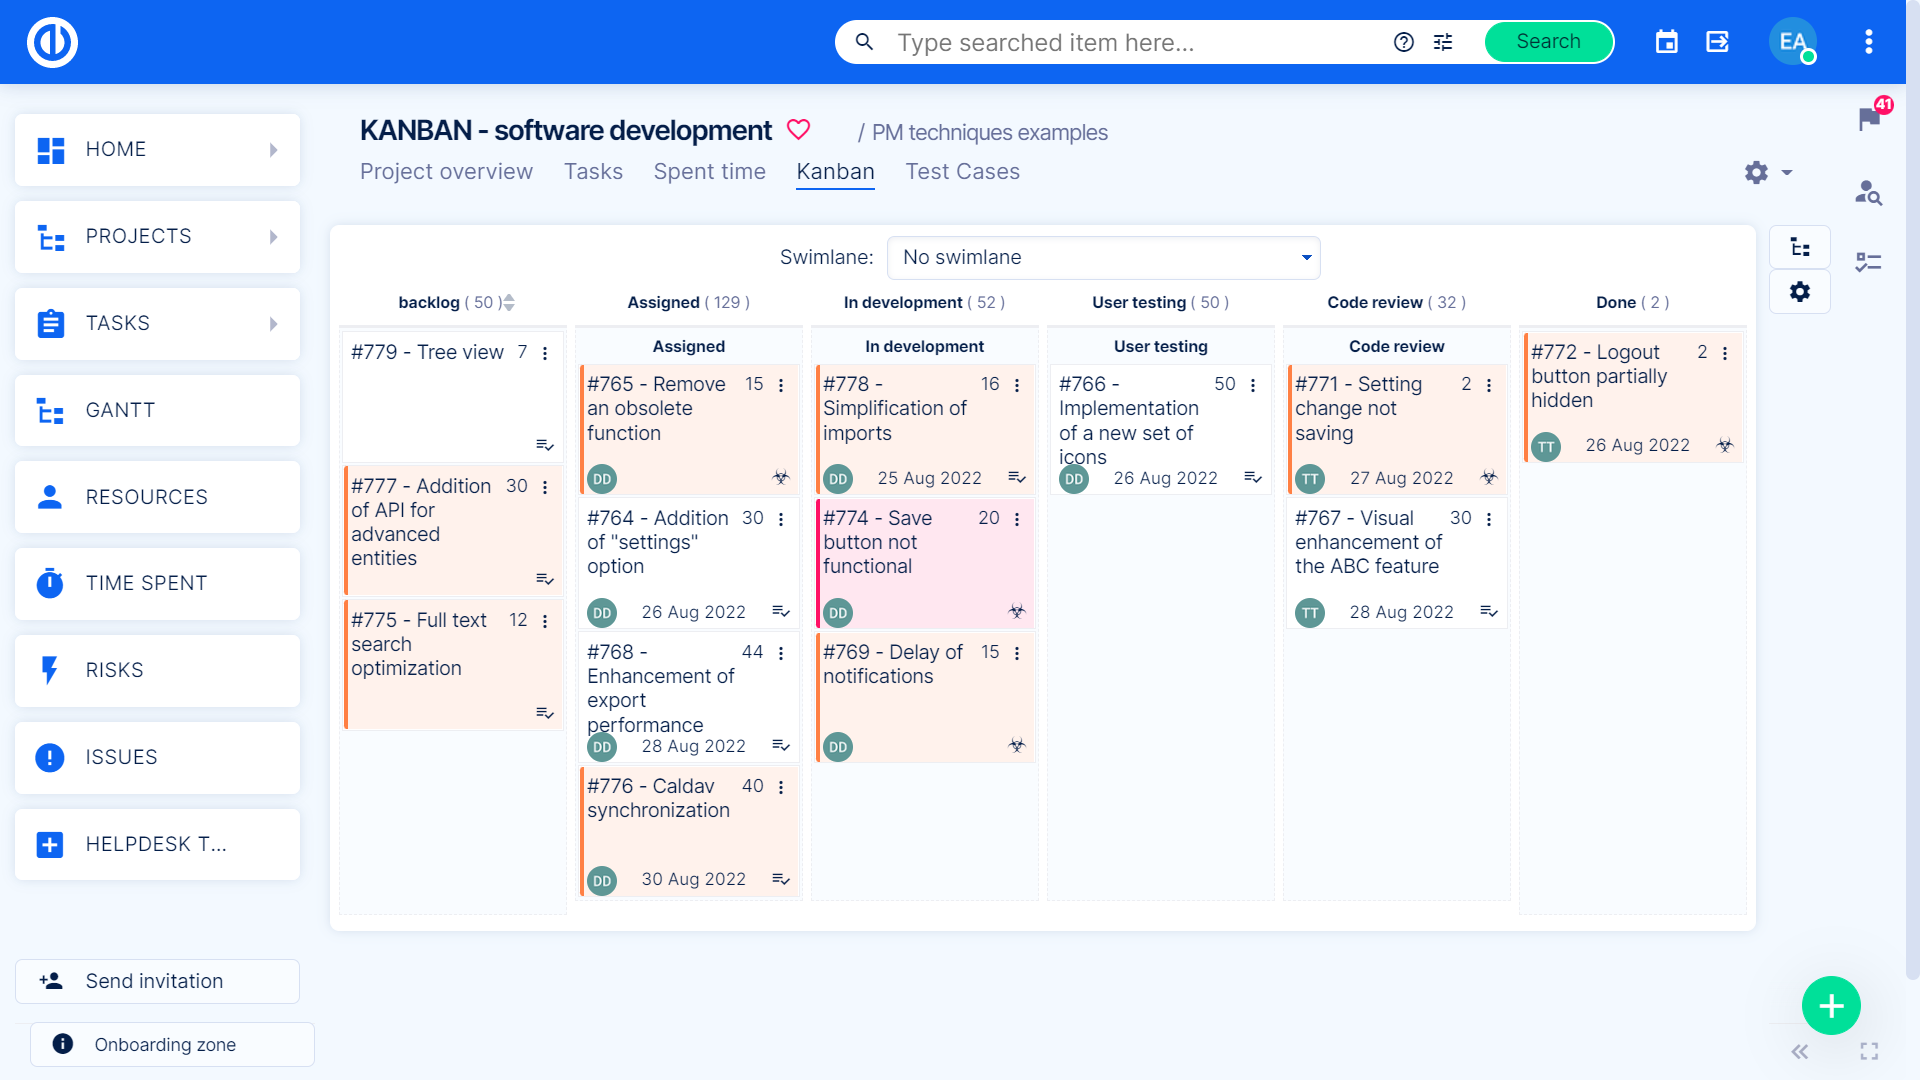
Task: Open the dropdown arrow beside the settings gear
Action: tap(1786, 172)
